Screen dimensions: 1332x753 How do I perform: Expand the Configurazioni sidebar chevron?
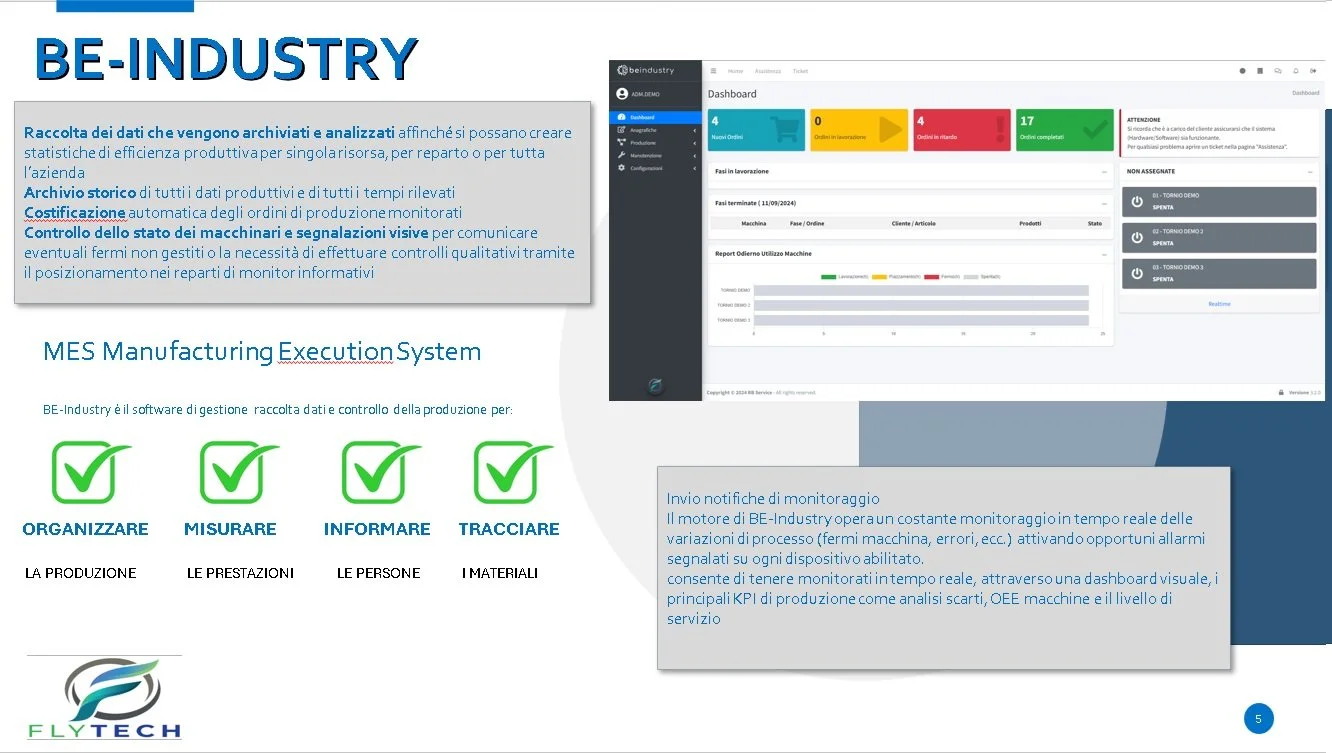tap(694, 168)
